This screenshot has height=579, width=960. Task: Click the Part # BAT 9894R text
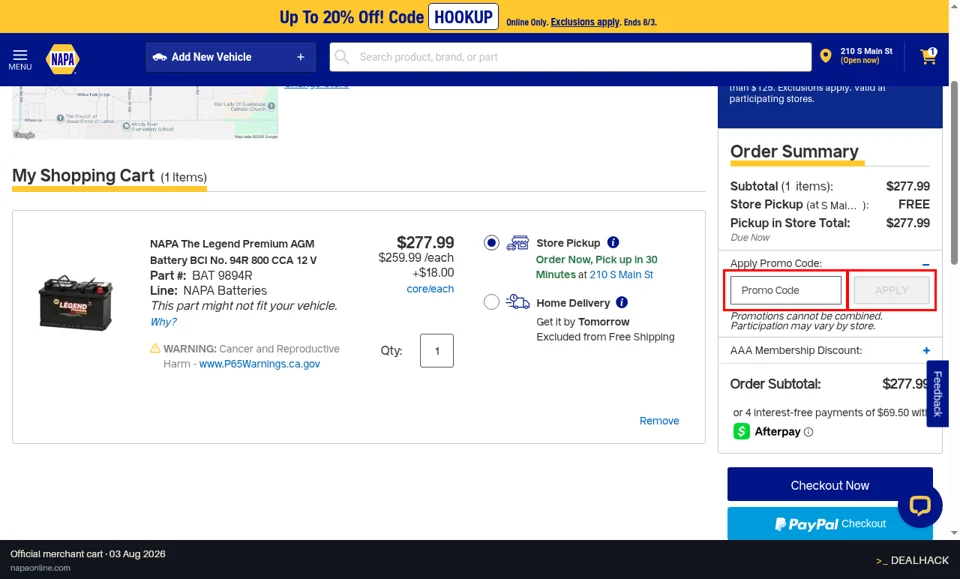pos(201,275)
